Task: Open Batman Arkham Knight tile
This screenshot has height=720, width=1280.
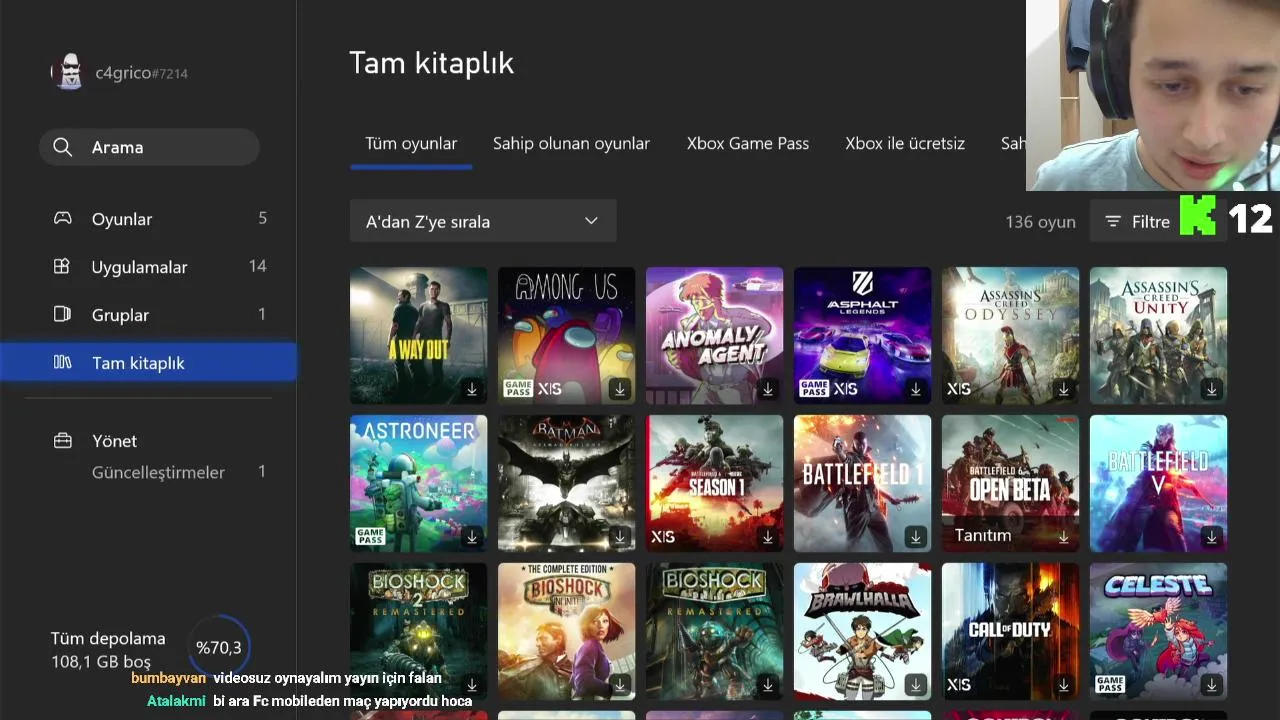Action: 566,483
